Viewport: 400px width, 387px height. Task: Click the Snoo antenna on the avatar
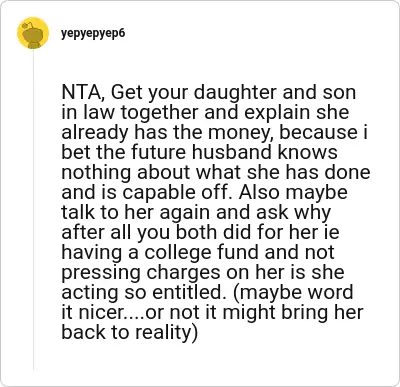pyautogui.click(x=28, y=24)
